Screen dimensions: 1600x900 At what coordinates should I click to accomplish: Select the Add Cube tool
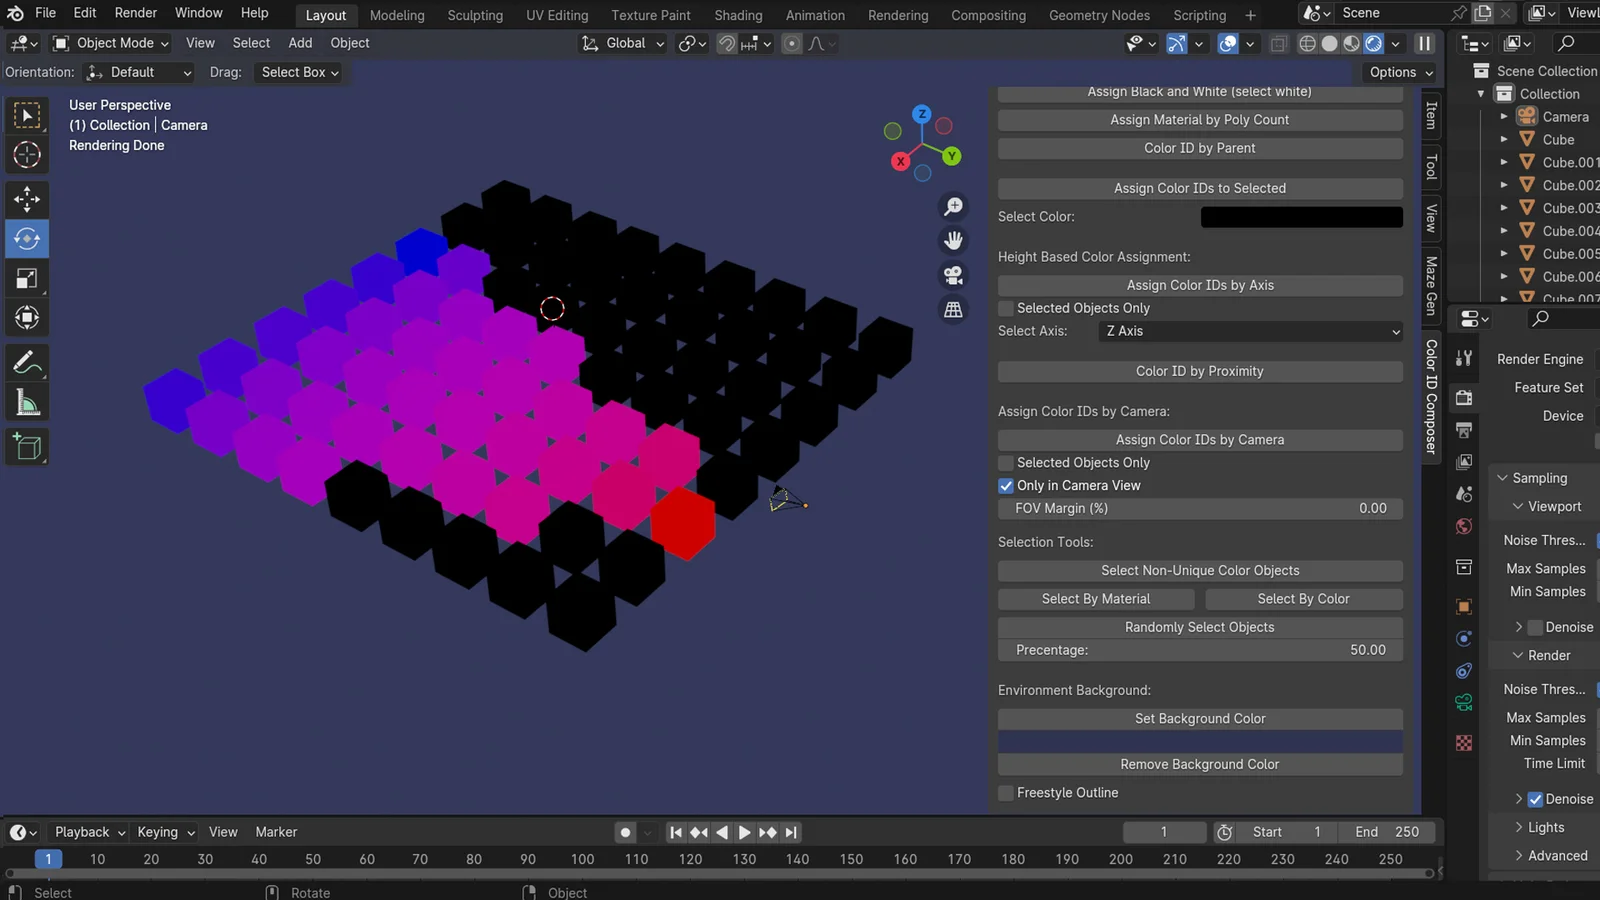tap(27, 447)
